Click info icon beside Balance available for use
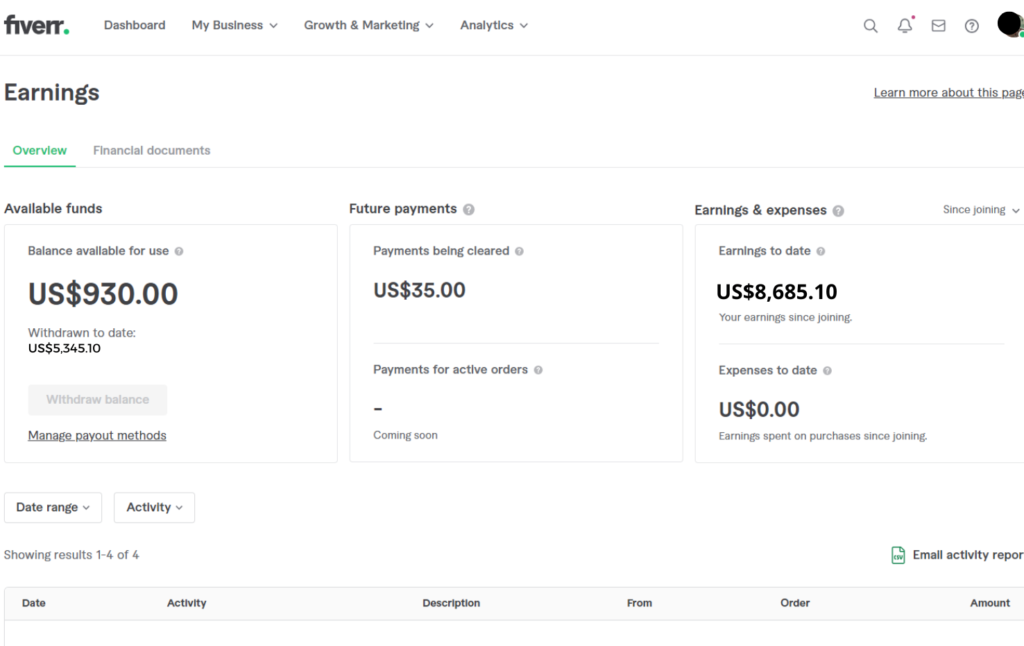This screenshot has height=646, width=1024. [179, 252]
